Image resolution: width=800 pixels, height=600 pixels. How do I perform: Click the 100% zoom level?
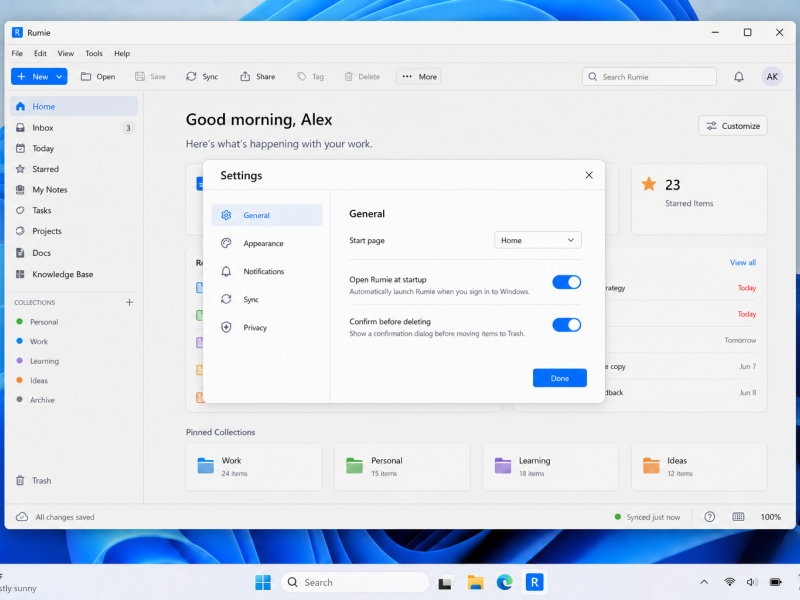770,517
